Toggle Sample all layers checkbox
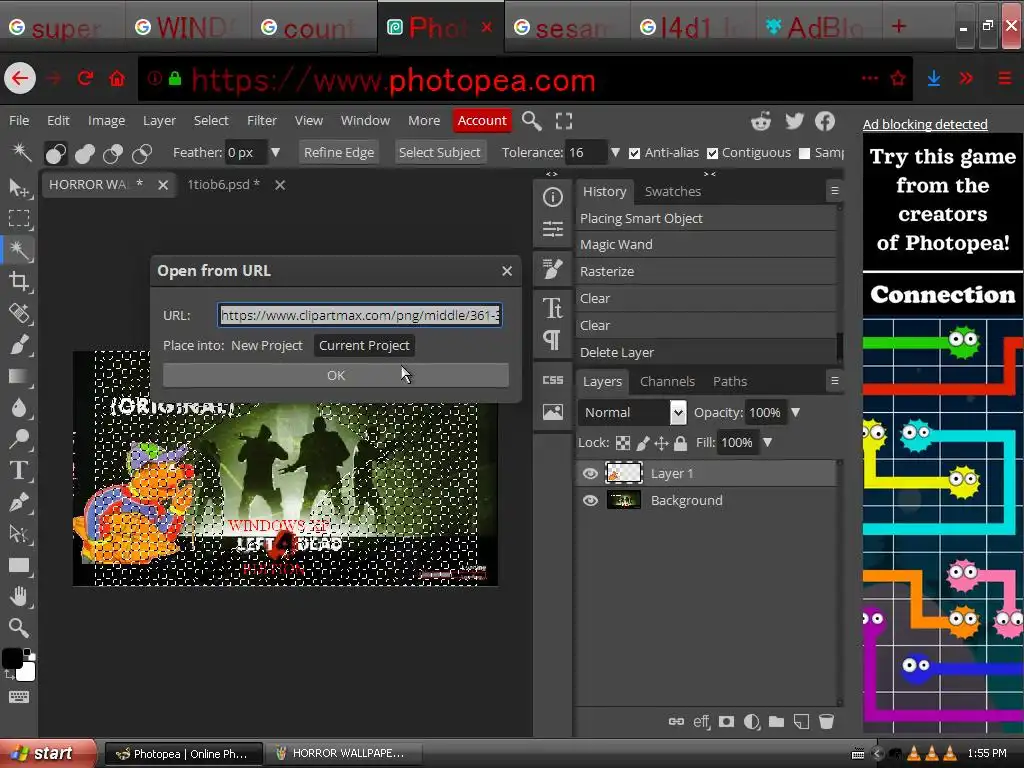The height and width of the screenshot is (768, 1024). point(805,153)
